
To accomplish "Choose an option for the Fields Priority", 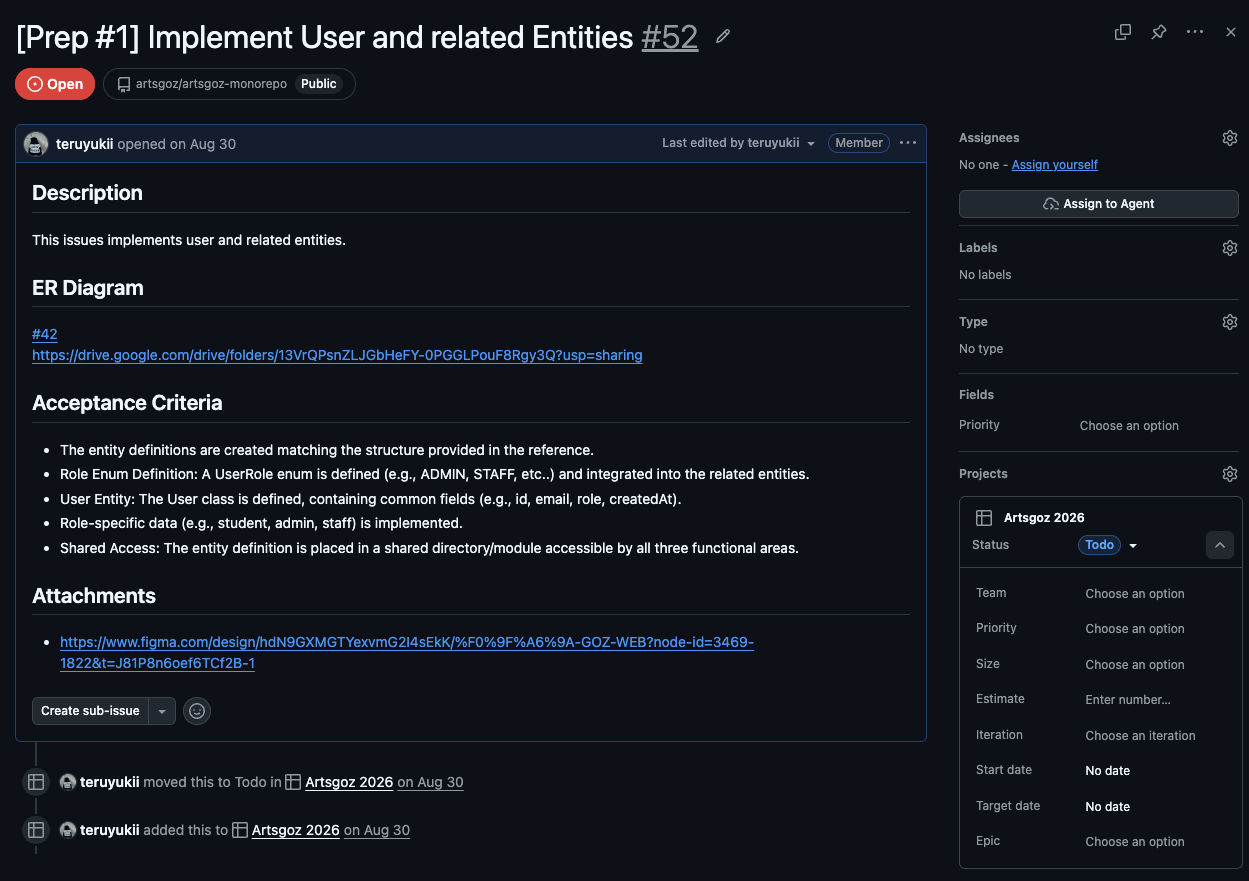I will 1129,425.
